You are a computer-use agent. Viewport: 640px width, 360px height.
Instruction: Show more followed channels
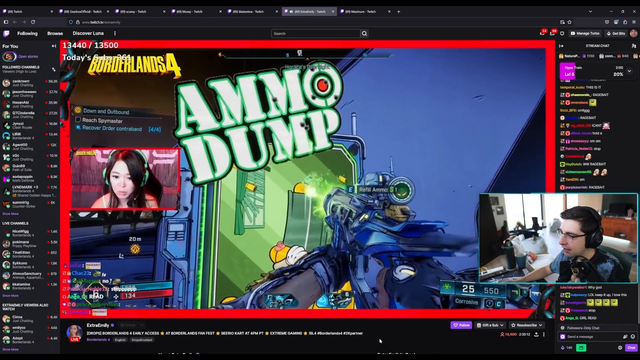point(10,214)
